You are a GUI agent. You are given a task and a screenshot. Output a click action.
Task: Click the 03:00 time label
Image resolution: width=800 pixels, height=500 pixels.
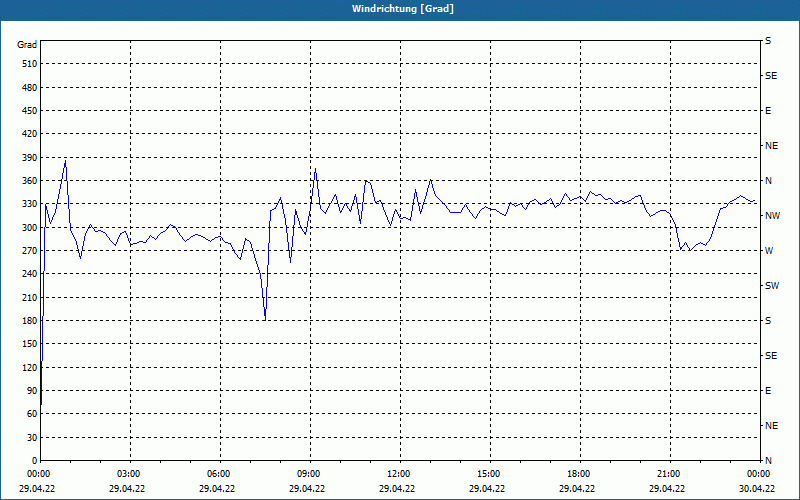(x=130, y=474)
